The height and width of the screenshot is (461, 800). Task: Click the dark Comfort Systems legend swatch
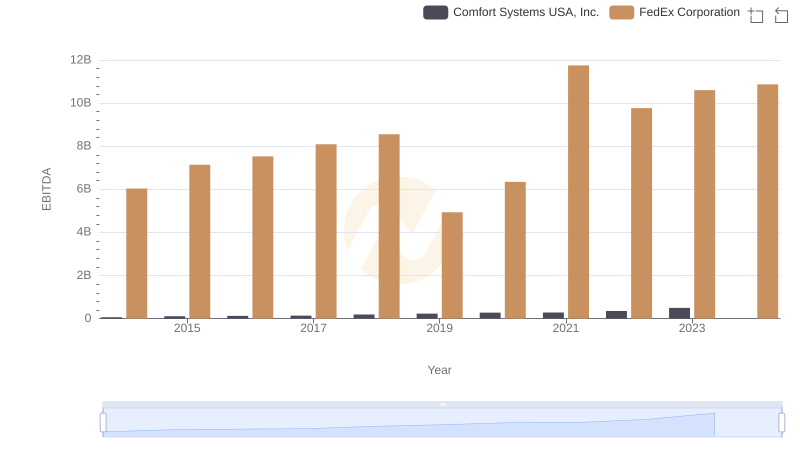coord(435,12)
